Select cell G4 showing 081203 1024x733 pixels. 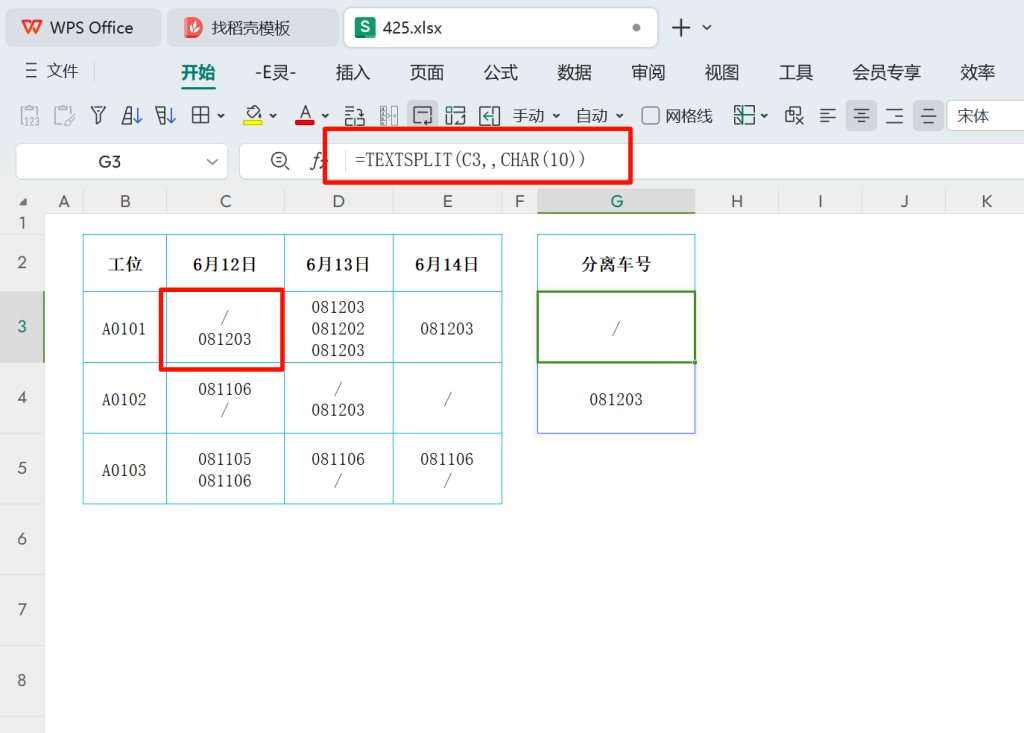click(x=616, y=399)
